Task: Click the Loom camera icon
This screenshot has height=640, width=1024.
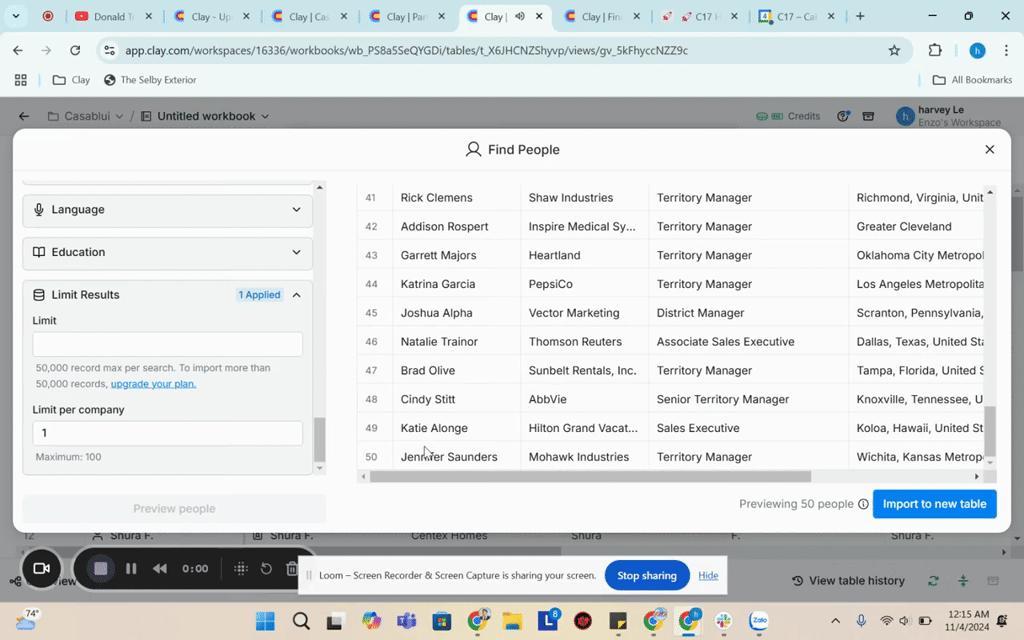Action: pos(41,568)
